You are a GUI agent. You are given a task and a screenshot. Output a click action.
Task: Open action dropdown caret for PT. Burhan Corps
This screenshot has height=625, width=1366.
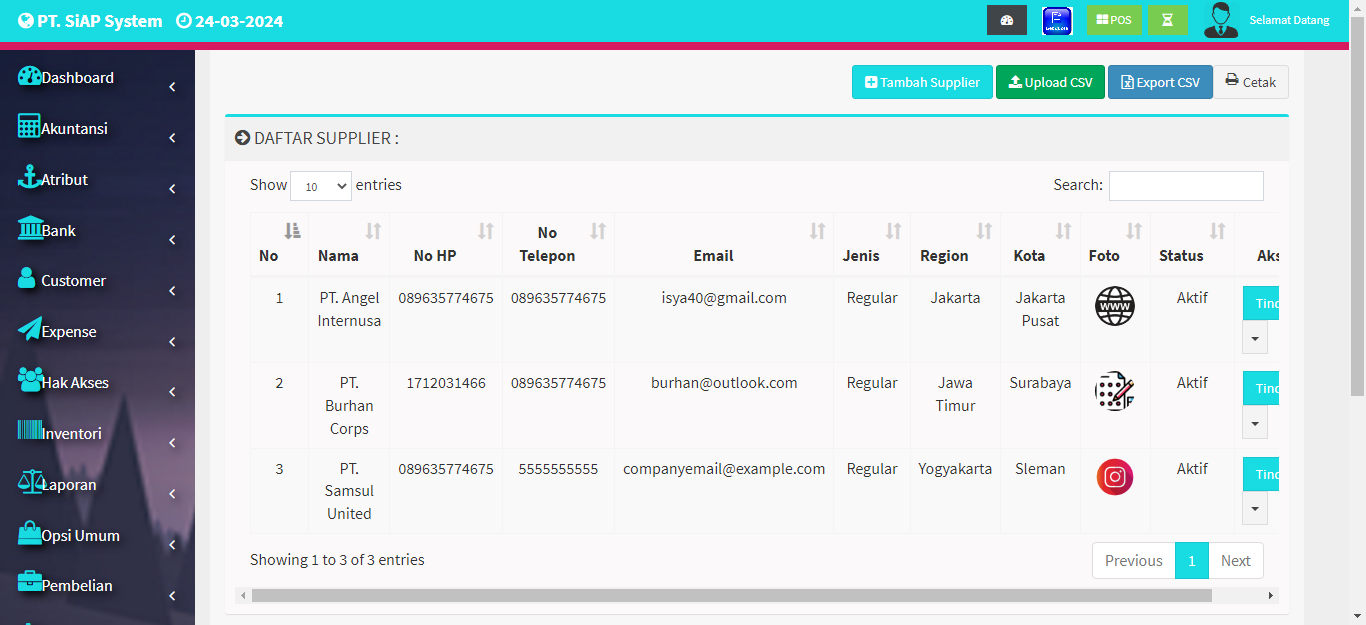[1255, 423]
